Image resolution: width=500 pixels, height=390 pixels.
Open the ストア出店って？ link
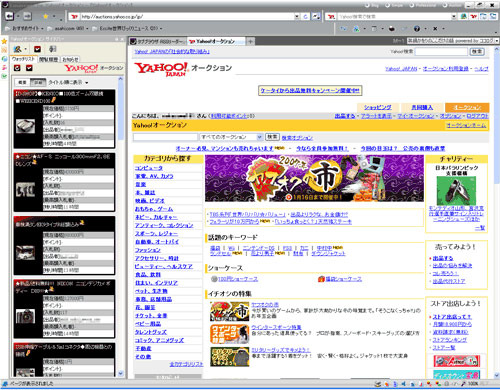452,317
